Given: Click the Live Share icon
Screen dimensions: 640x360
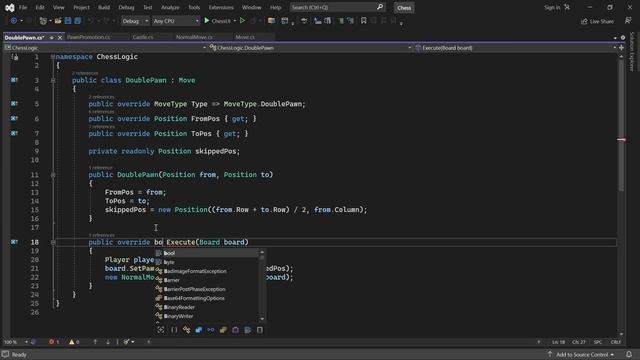Looking at the screenshot, I should 584,21.
